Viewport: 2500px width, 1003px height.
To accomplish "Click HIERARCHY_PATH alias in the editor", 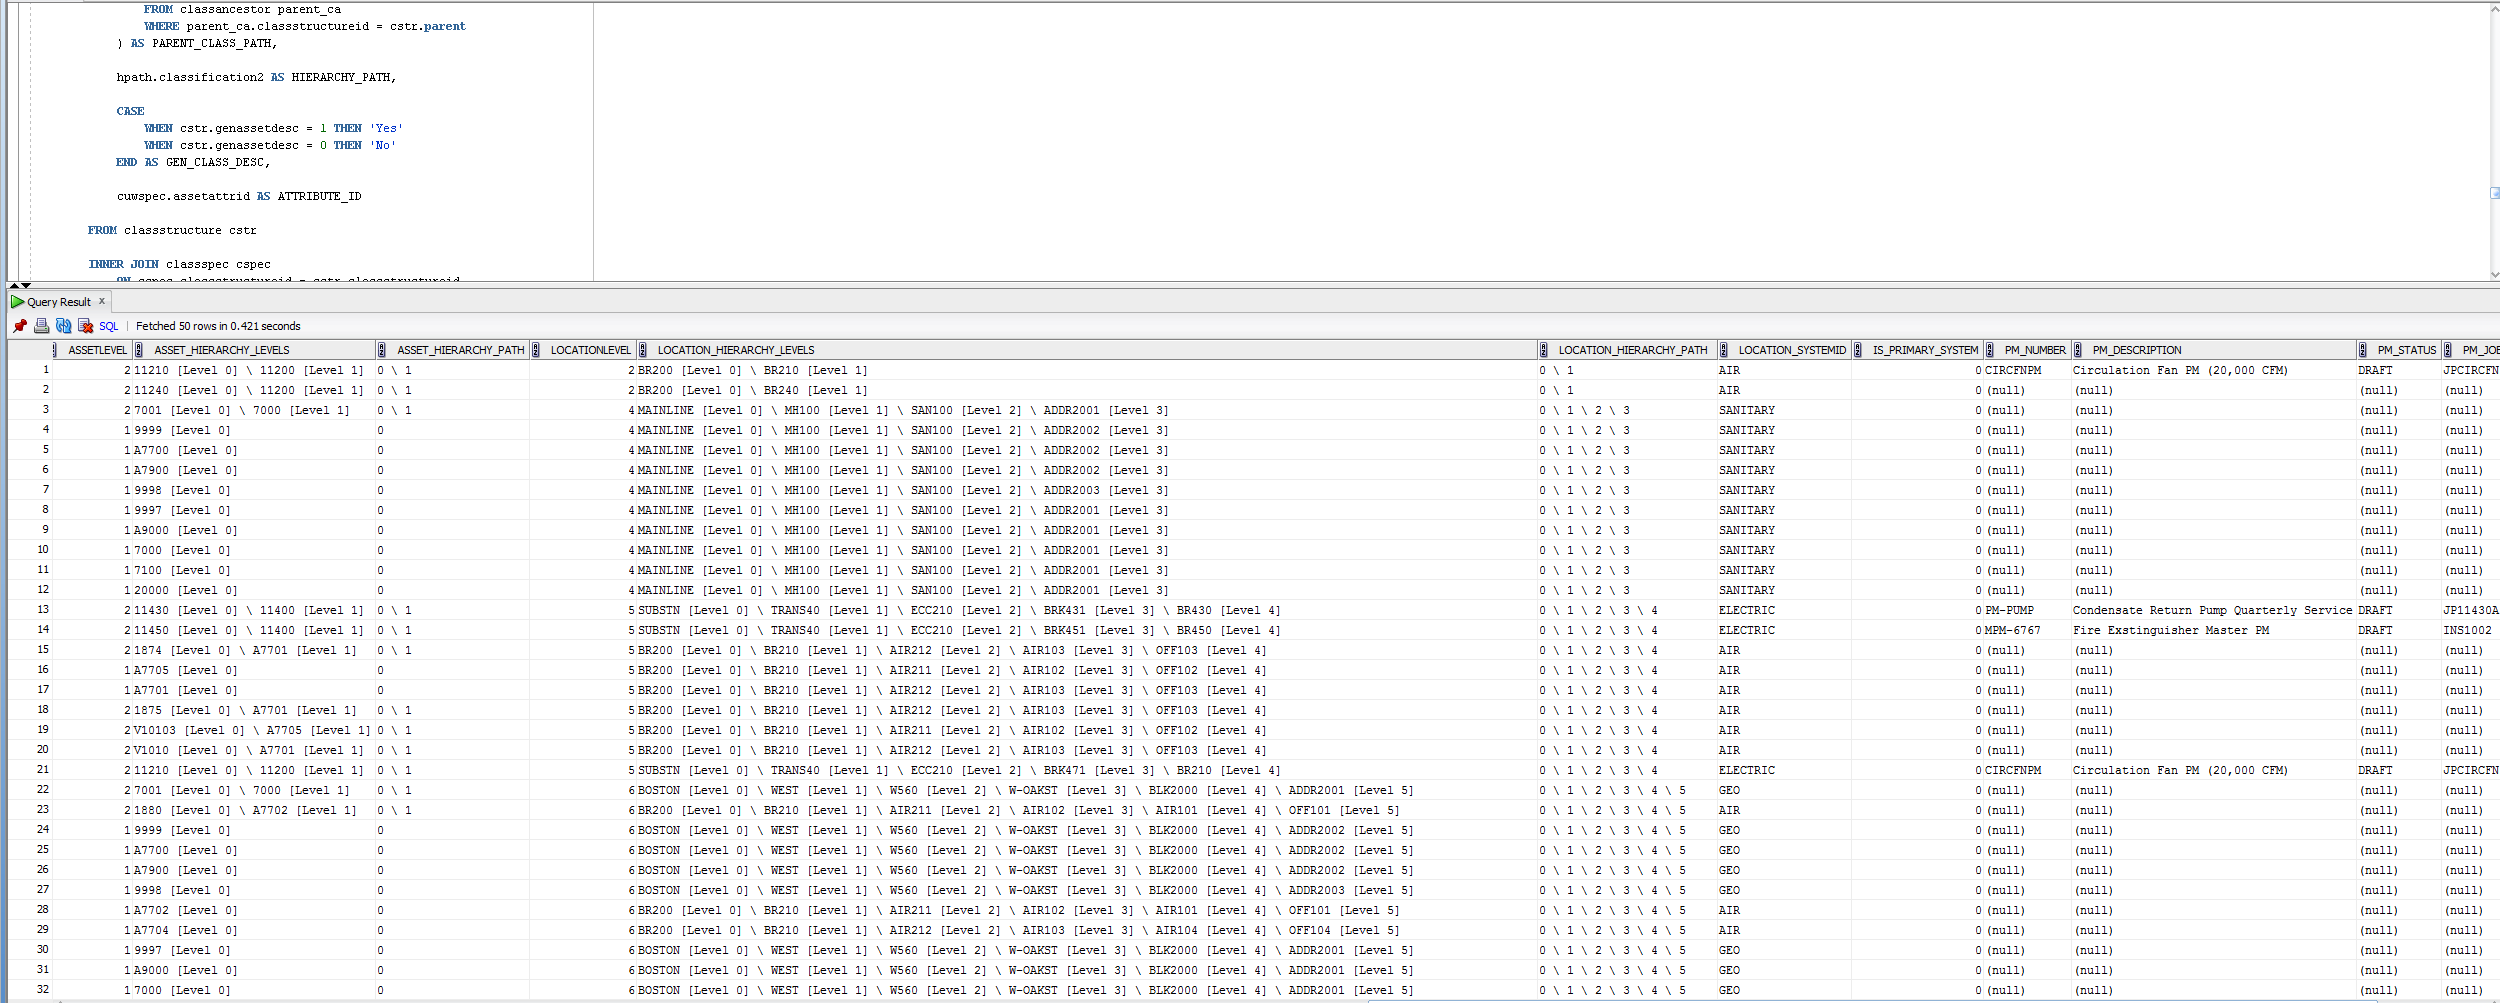I will tap(340, 77).
